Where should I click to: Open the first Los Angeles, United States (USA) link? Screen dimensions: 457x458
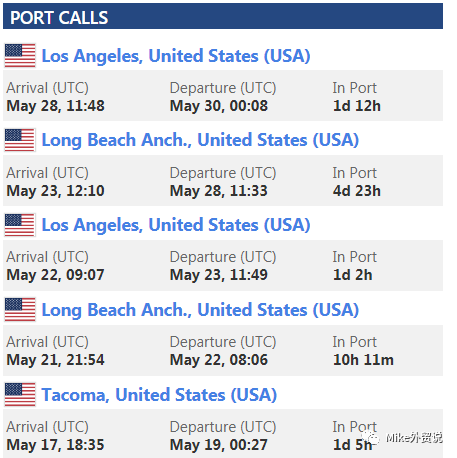pyautogui.click(x=176, y=56)
